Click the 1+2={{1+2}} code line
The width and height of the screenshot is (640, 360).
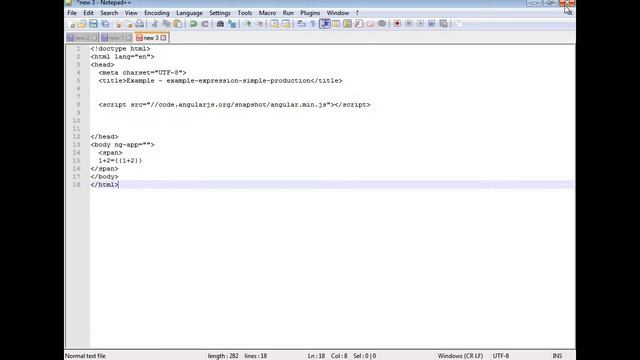coord(120,160)
